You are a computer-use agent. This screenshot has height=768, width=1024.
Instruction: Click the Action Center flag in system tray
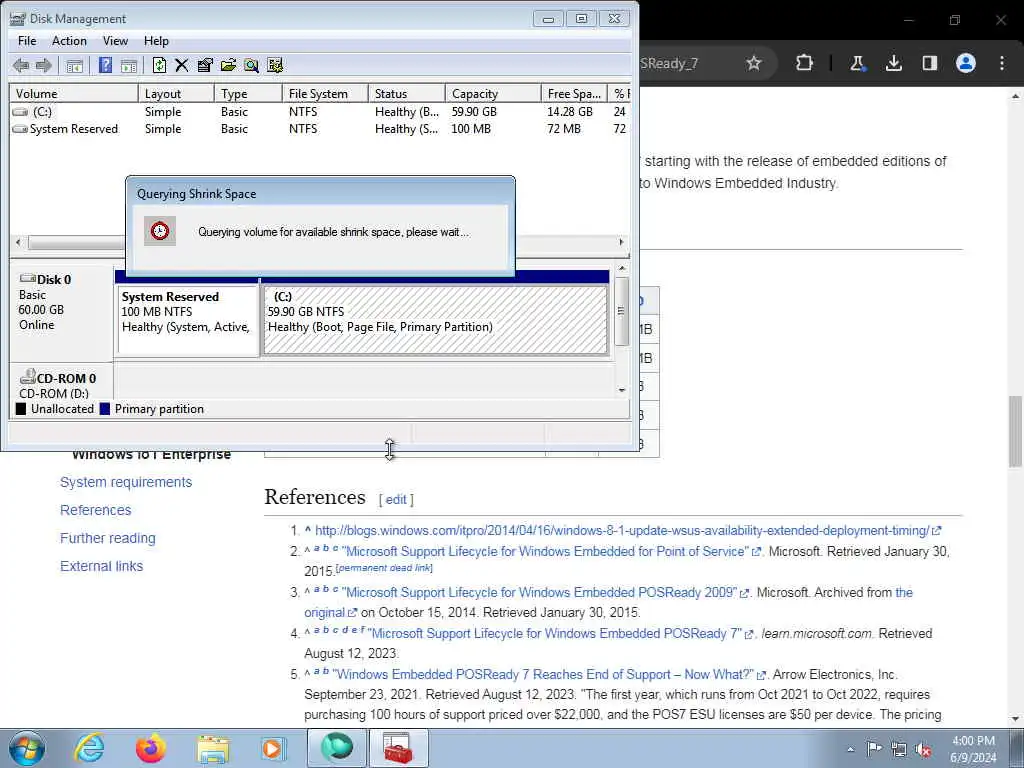tap(874, 749)
